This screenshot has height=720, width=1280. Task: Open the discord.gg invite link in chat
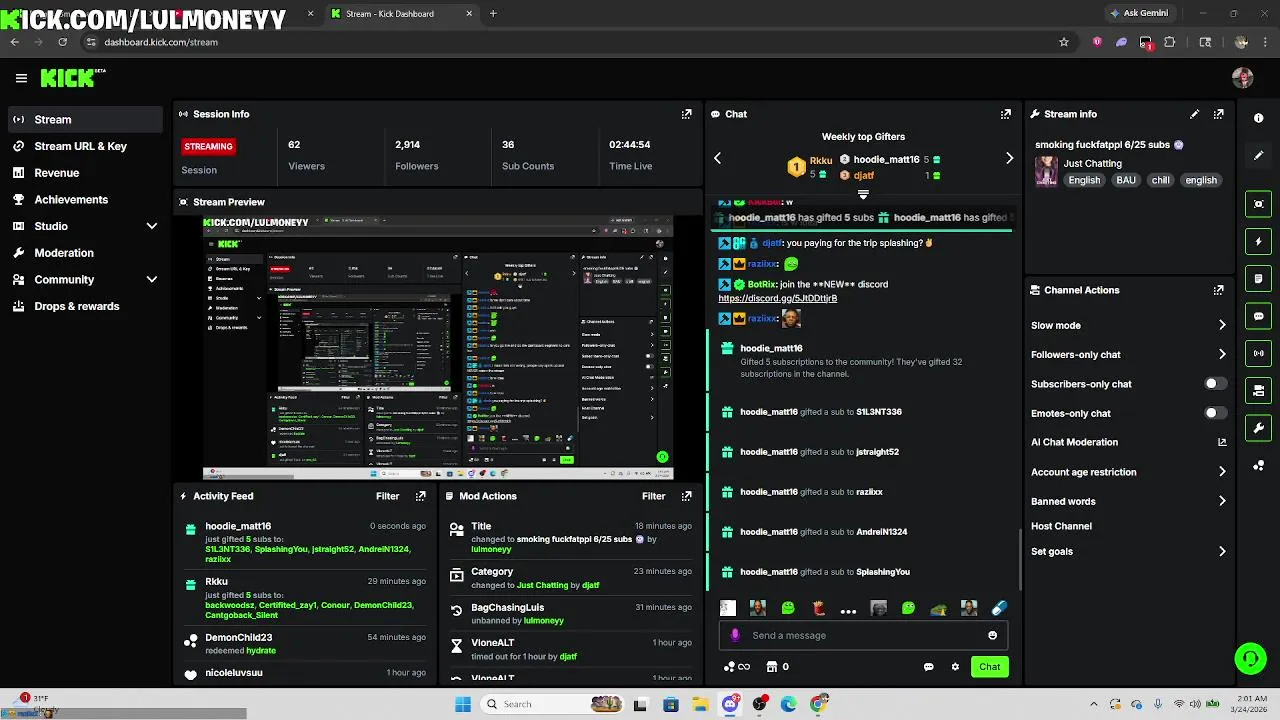777,298
